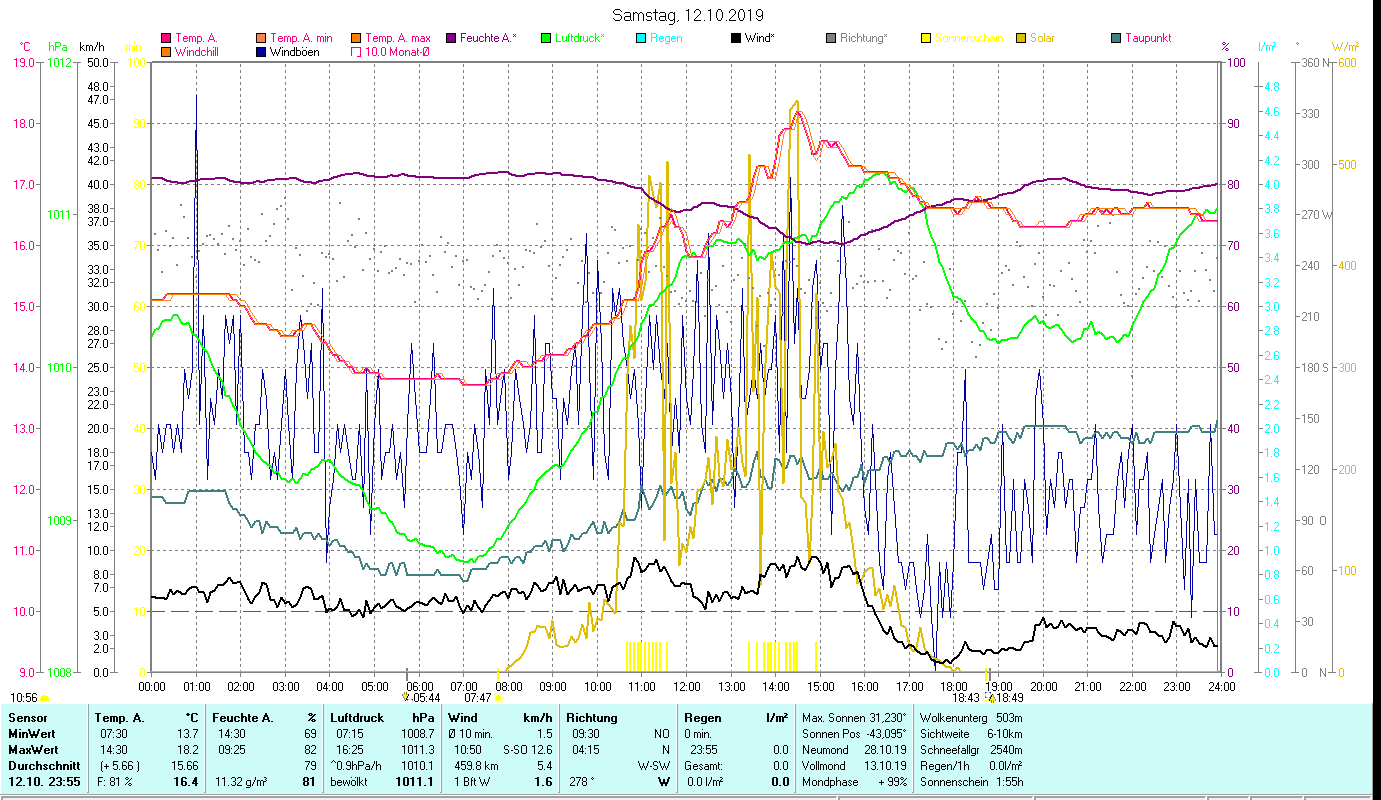Click the gray Richtung* legend swatch
Image resolution: width=1381 pixels, height=800 pixels.
[831, 38]
